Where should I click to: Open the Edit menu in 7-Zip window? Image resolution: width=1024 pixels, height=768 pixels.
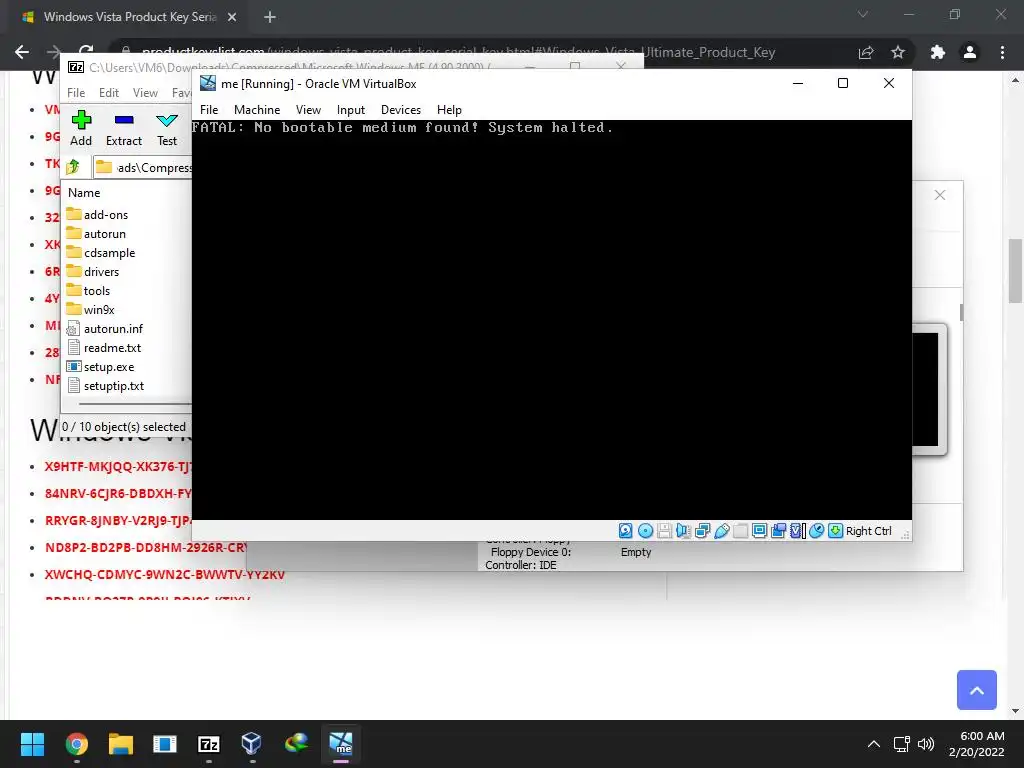click(x=108, y=93)
